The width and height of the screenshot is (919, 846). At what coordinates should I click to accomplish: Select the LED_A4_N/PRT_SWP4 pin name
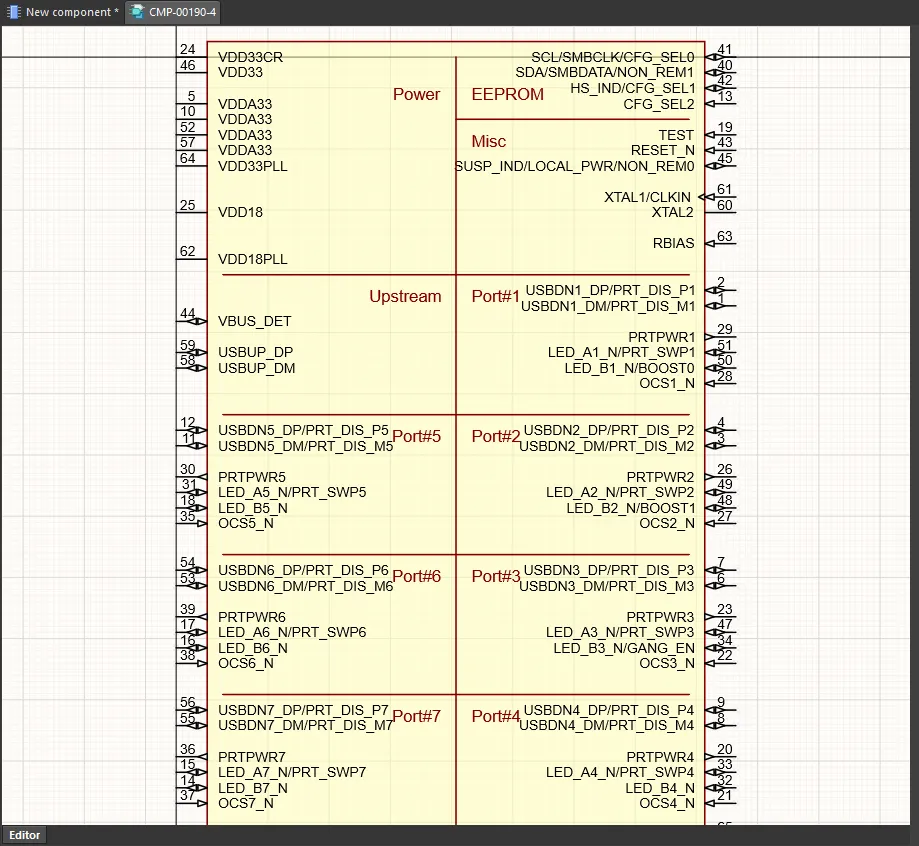[620, 772]
